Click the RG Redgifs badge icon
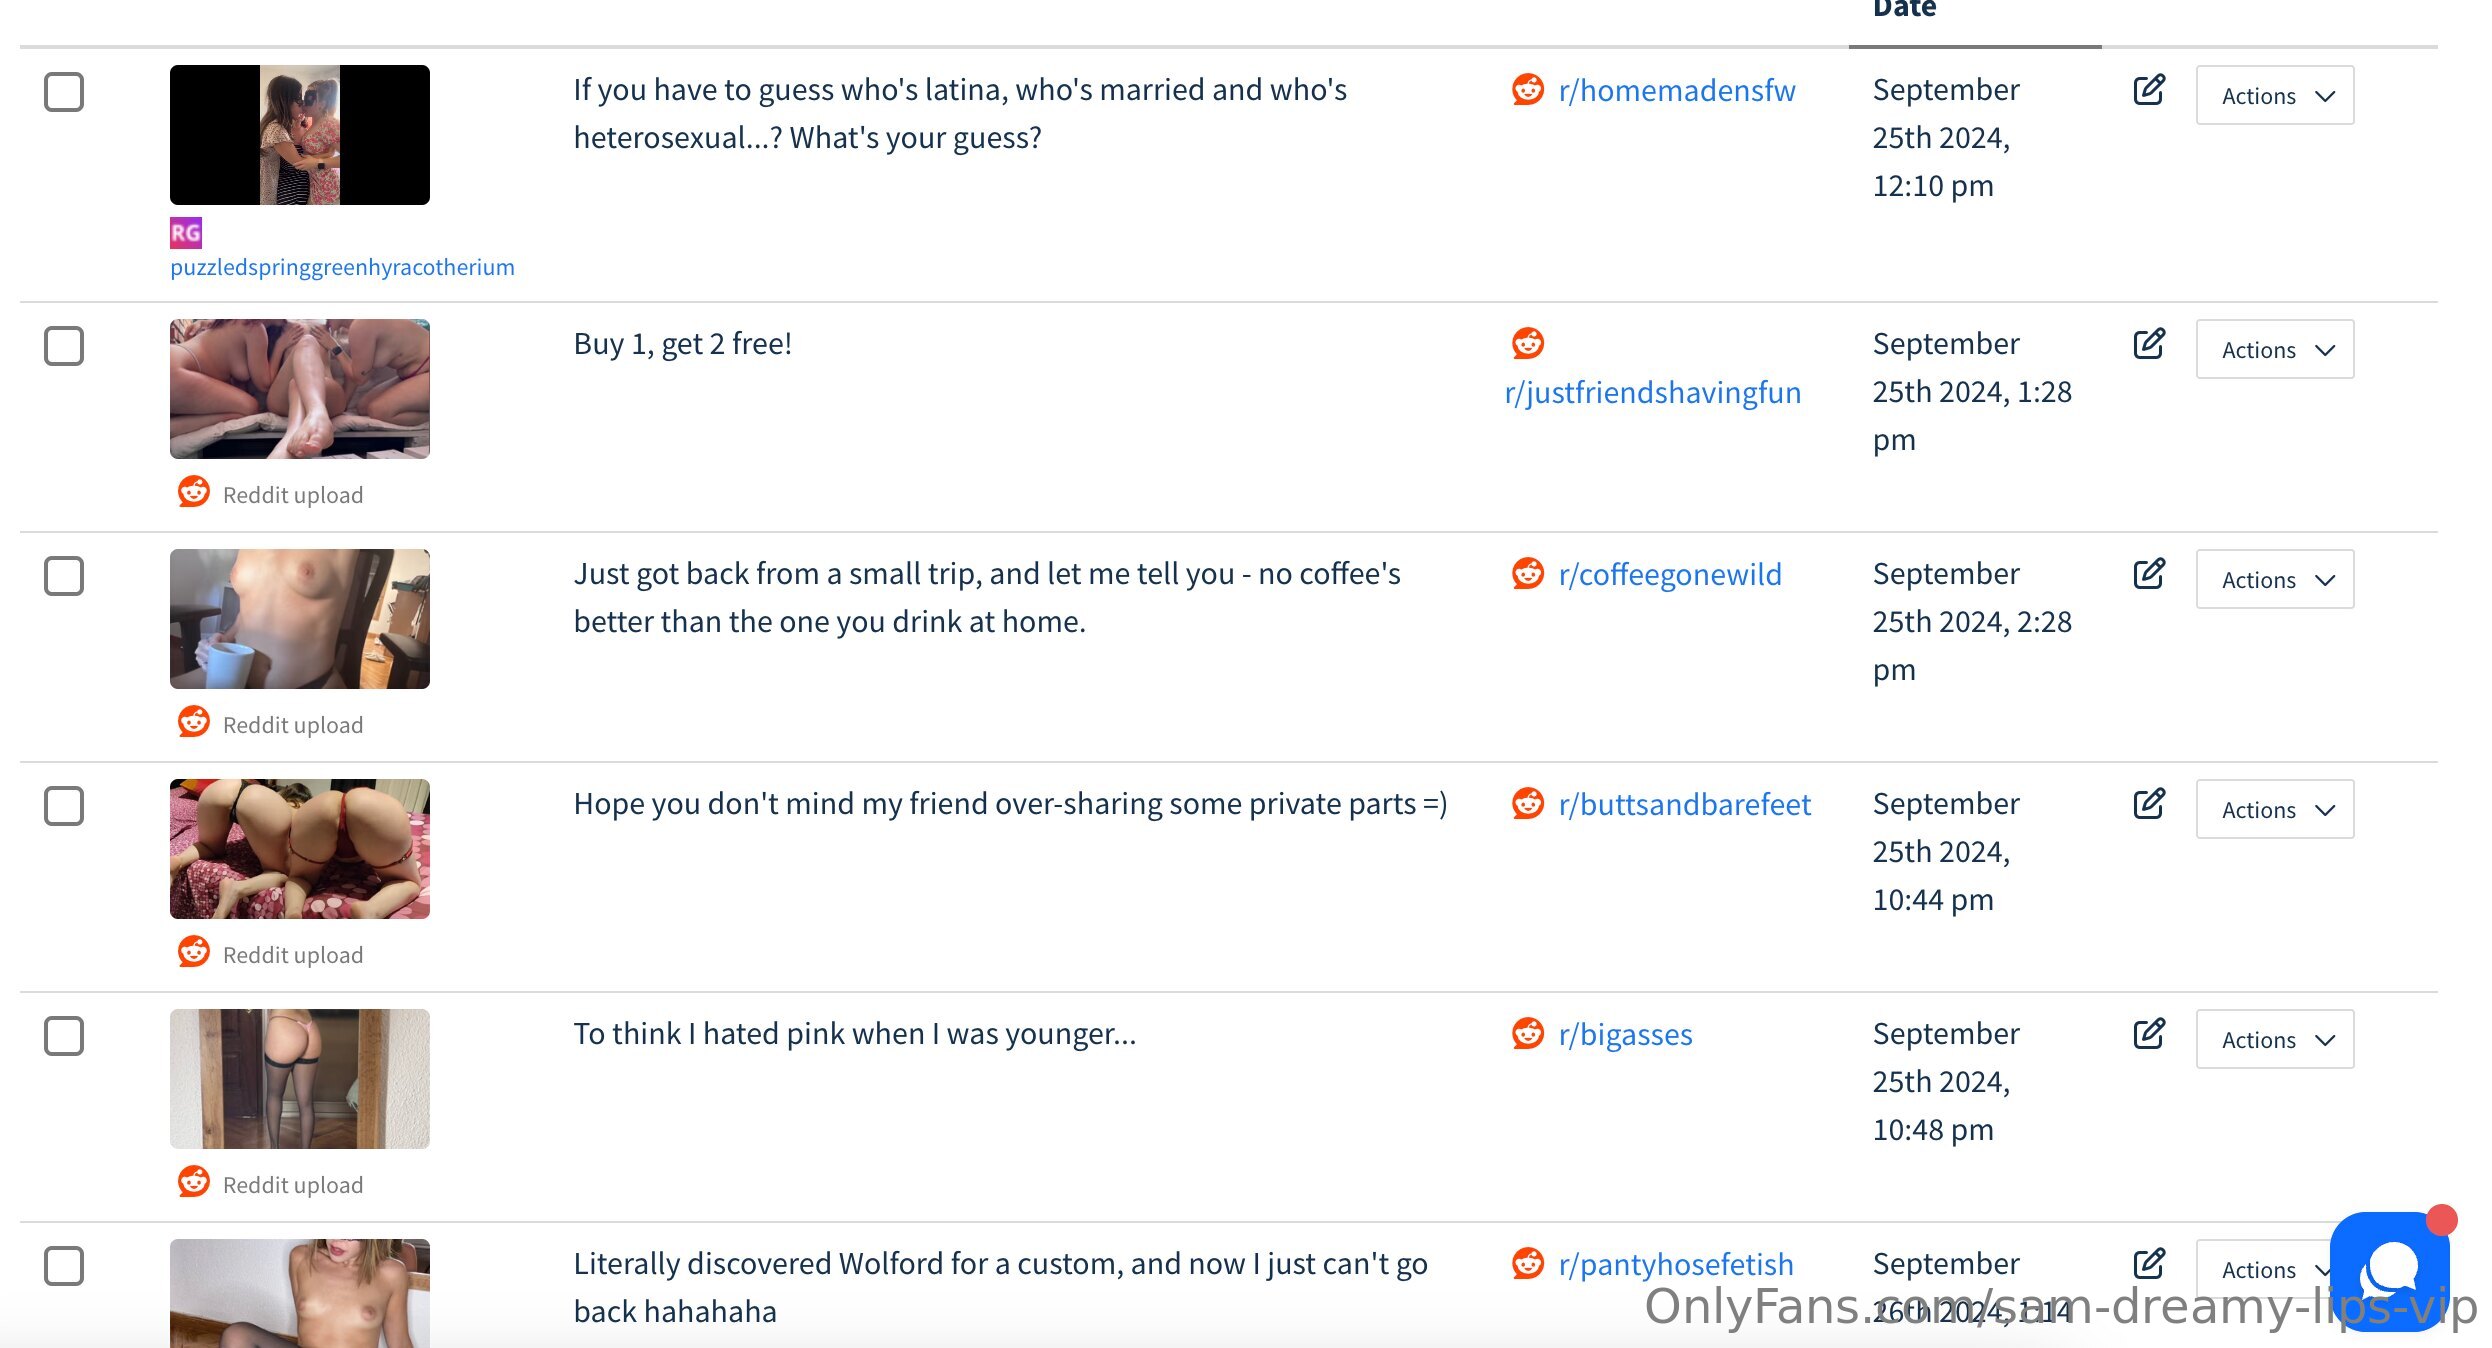Viewport: 2492px width, 1348px height. 186,233
